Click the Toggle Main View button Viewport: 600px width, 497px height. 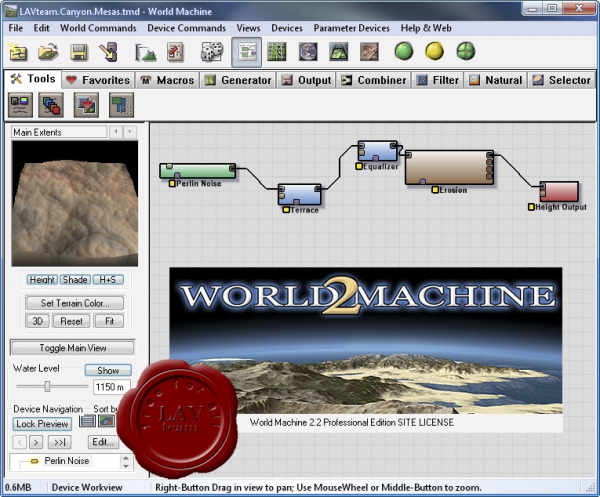(73, 348)
